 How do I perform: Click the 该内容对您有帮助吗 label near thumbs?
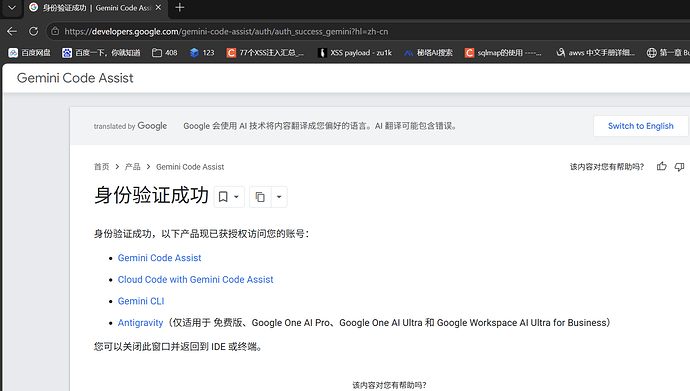pos(607,167)
